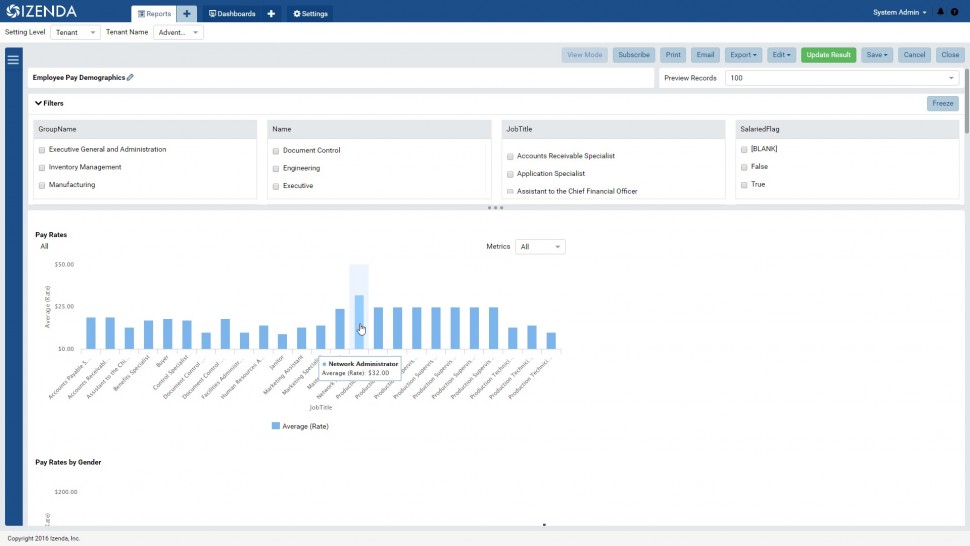Check [BLANK] SalariedFlag option

pyautogui.click(x=744, y=149)
